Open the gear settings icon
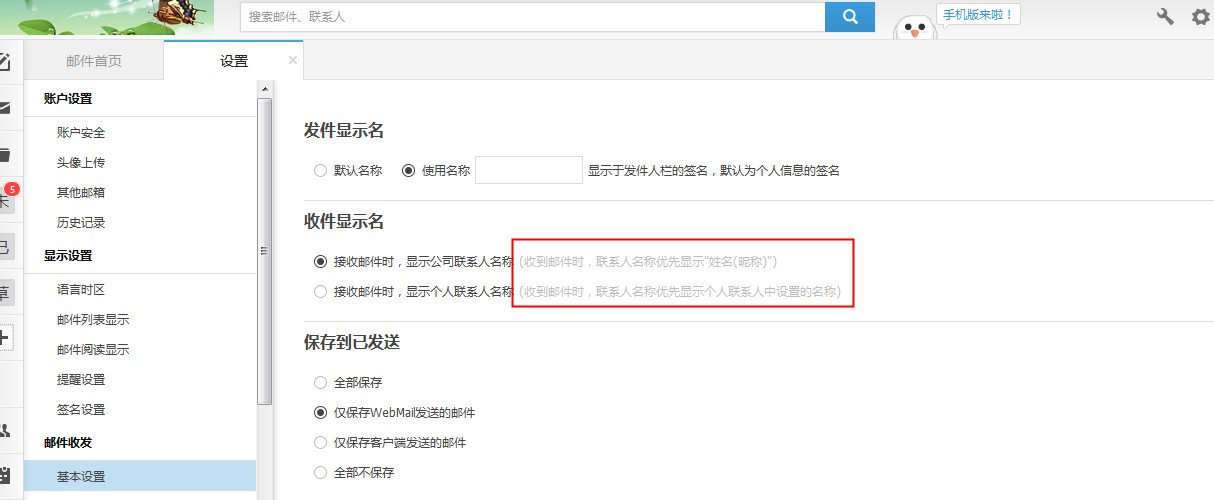 coord(1200,17)
